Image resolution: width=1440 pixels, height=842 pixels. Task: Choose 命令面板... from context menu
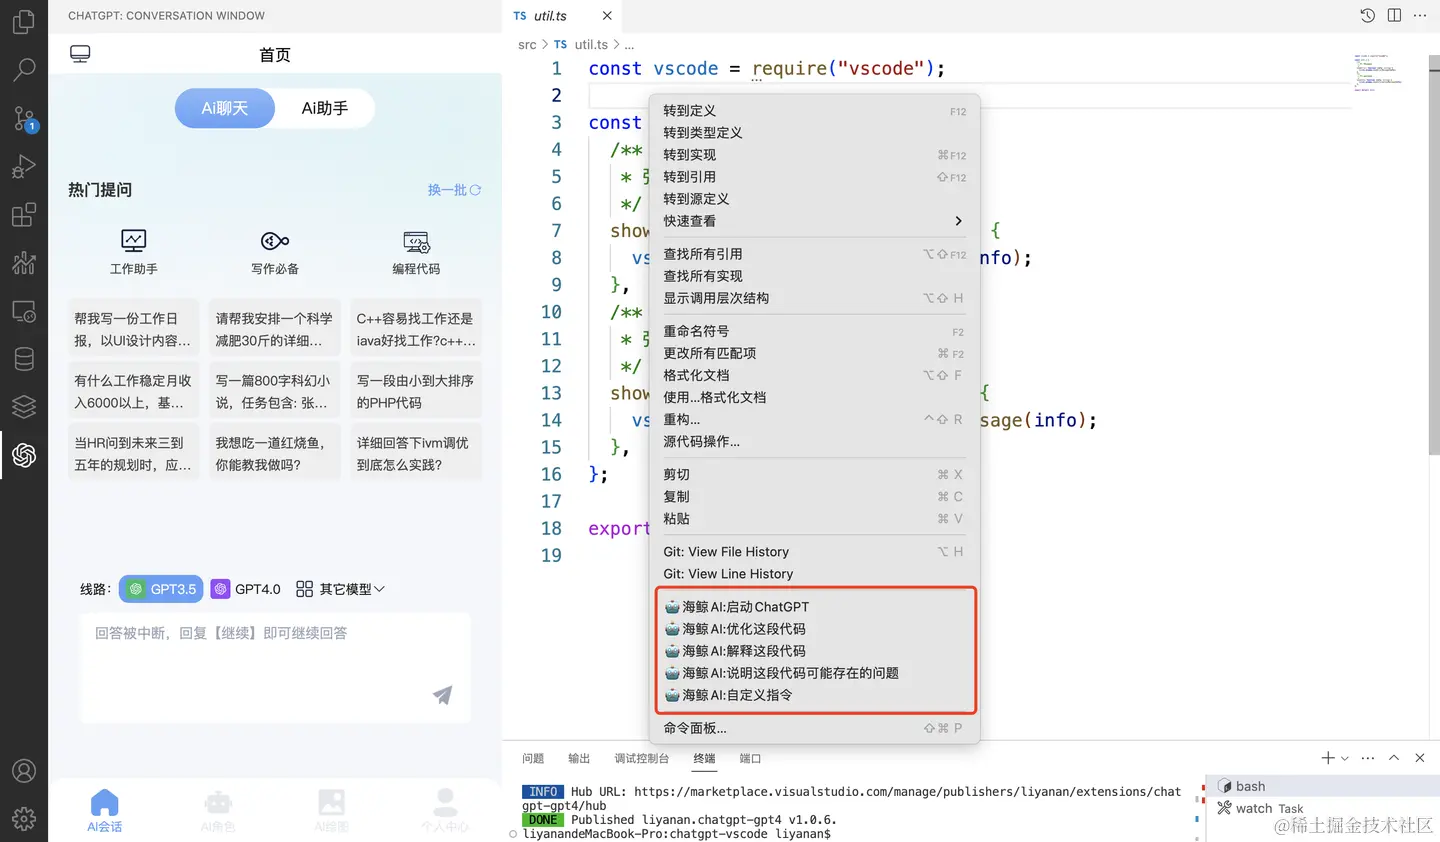coord(814,728)
